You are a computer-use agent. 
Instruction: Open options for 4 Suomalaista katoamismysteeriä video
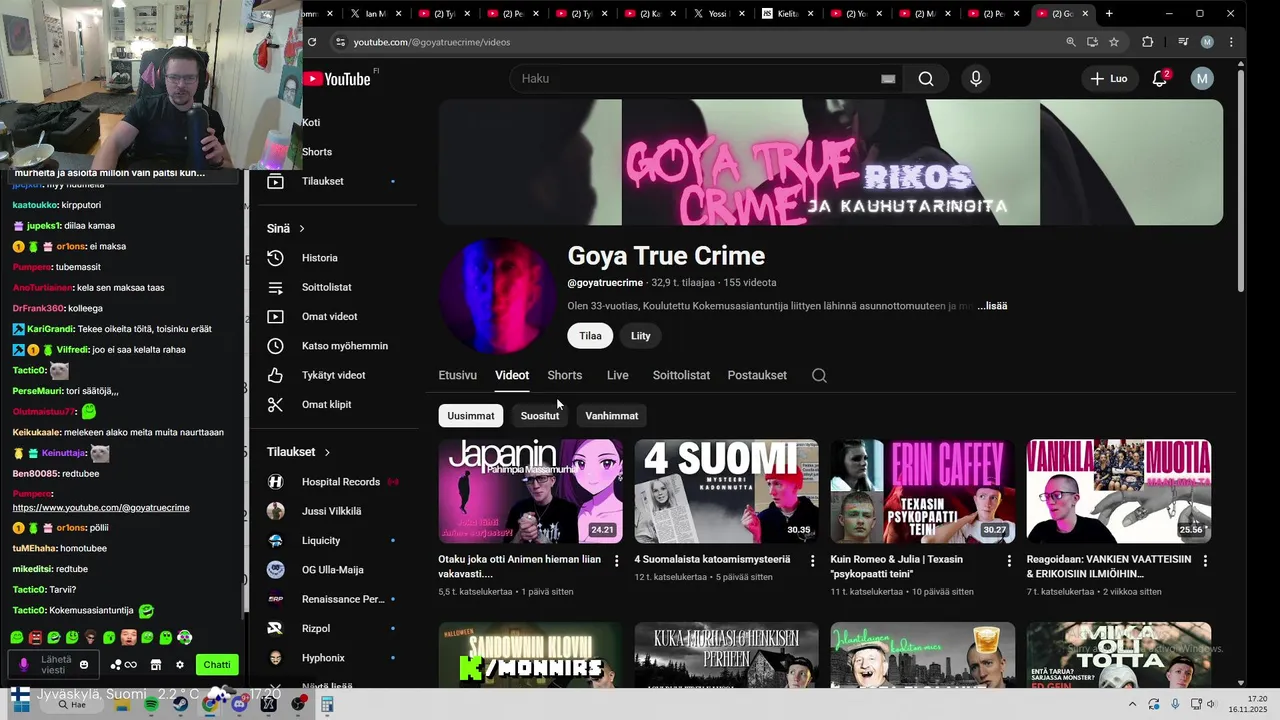[812, 561]
